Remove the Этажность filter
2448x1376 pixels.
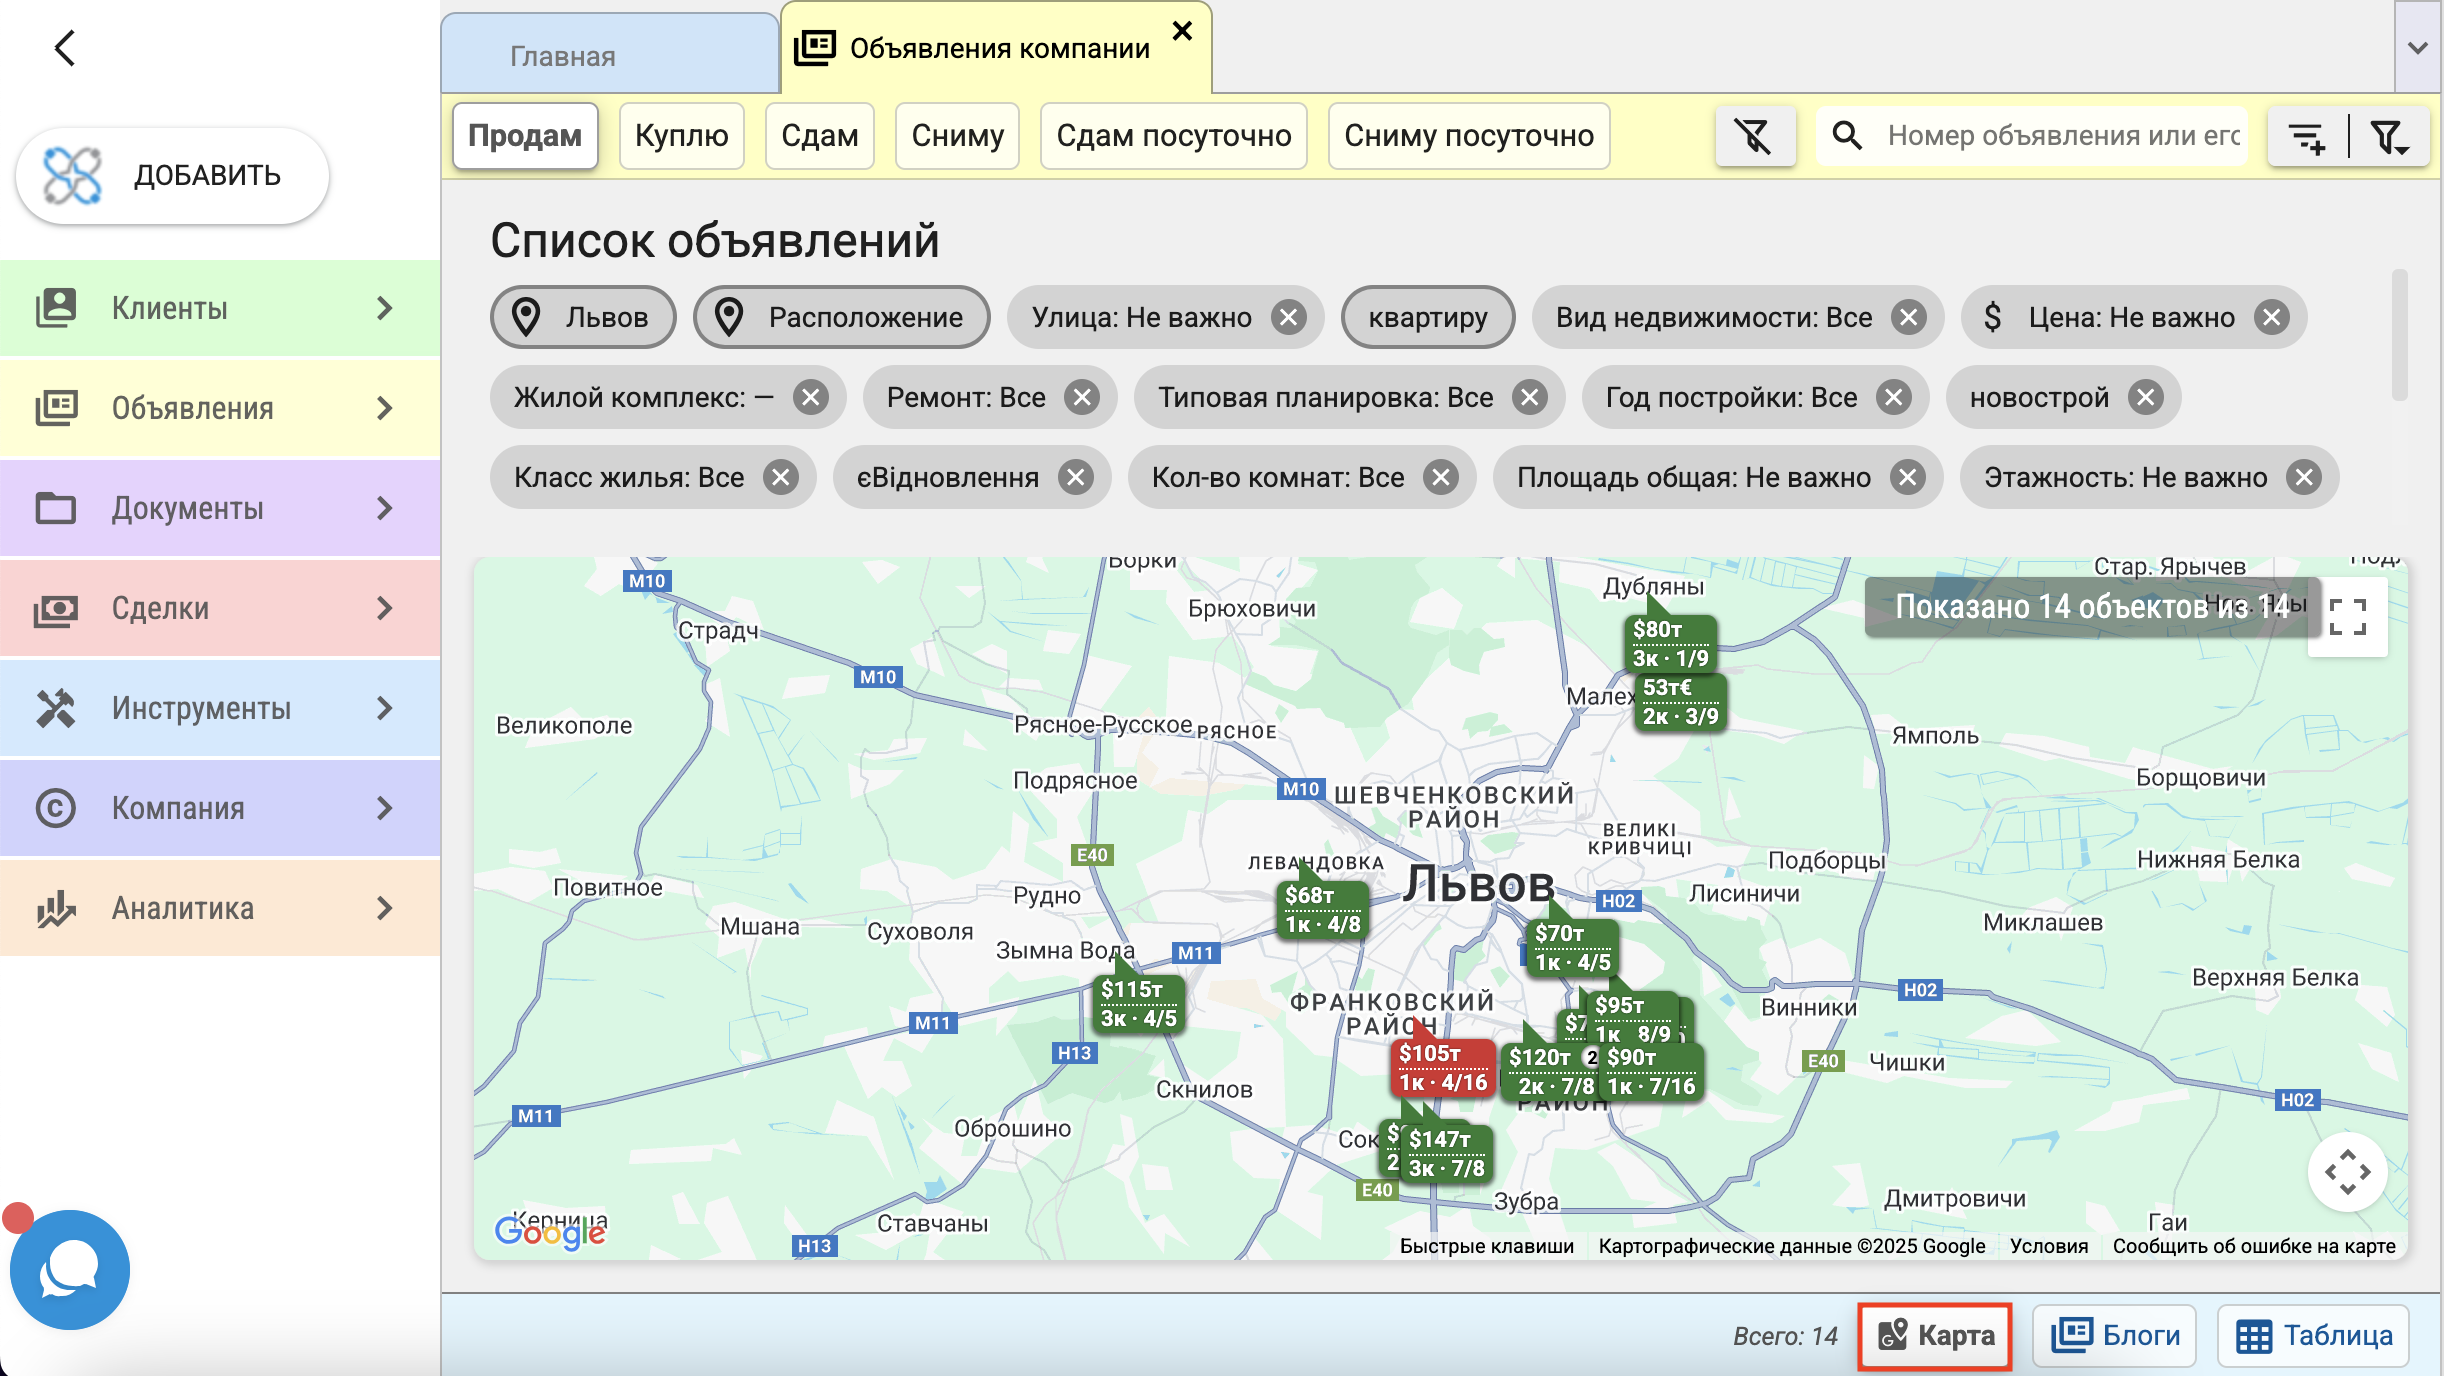click(2304, 477)
